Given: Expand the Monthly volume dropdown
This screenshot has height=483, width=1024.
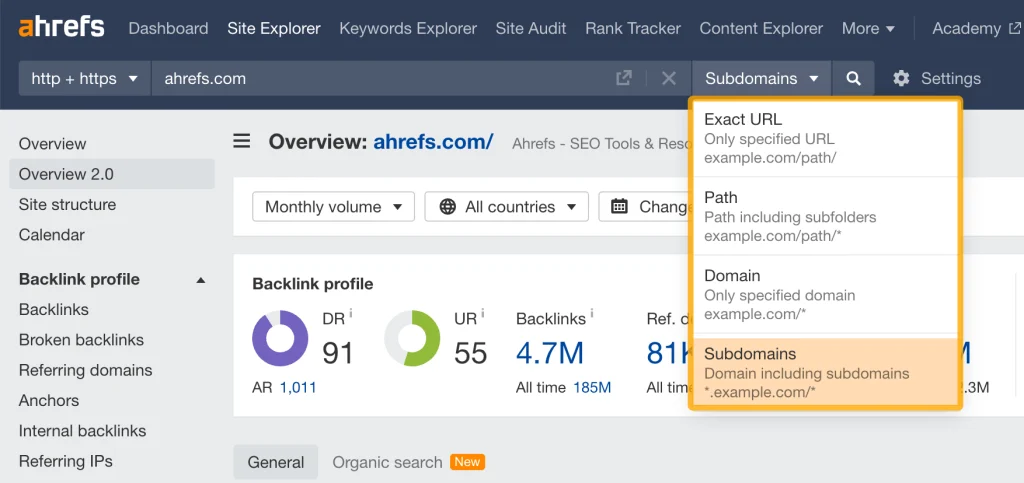Looking at the screenshot, I should (333, 207).
